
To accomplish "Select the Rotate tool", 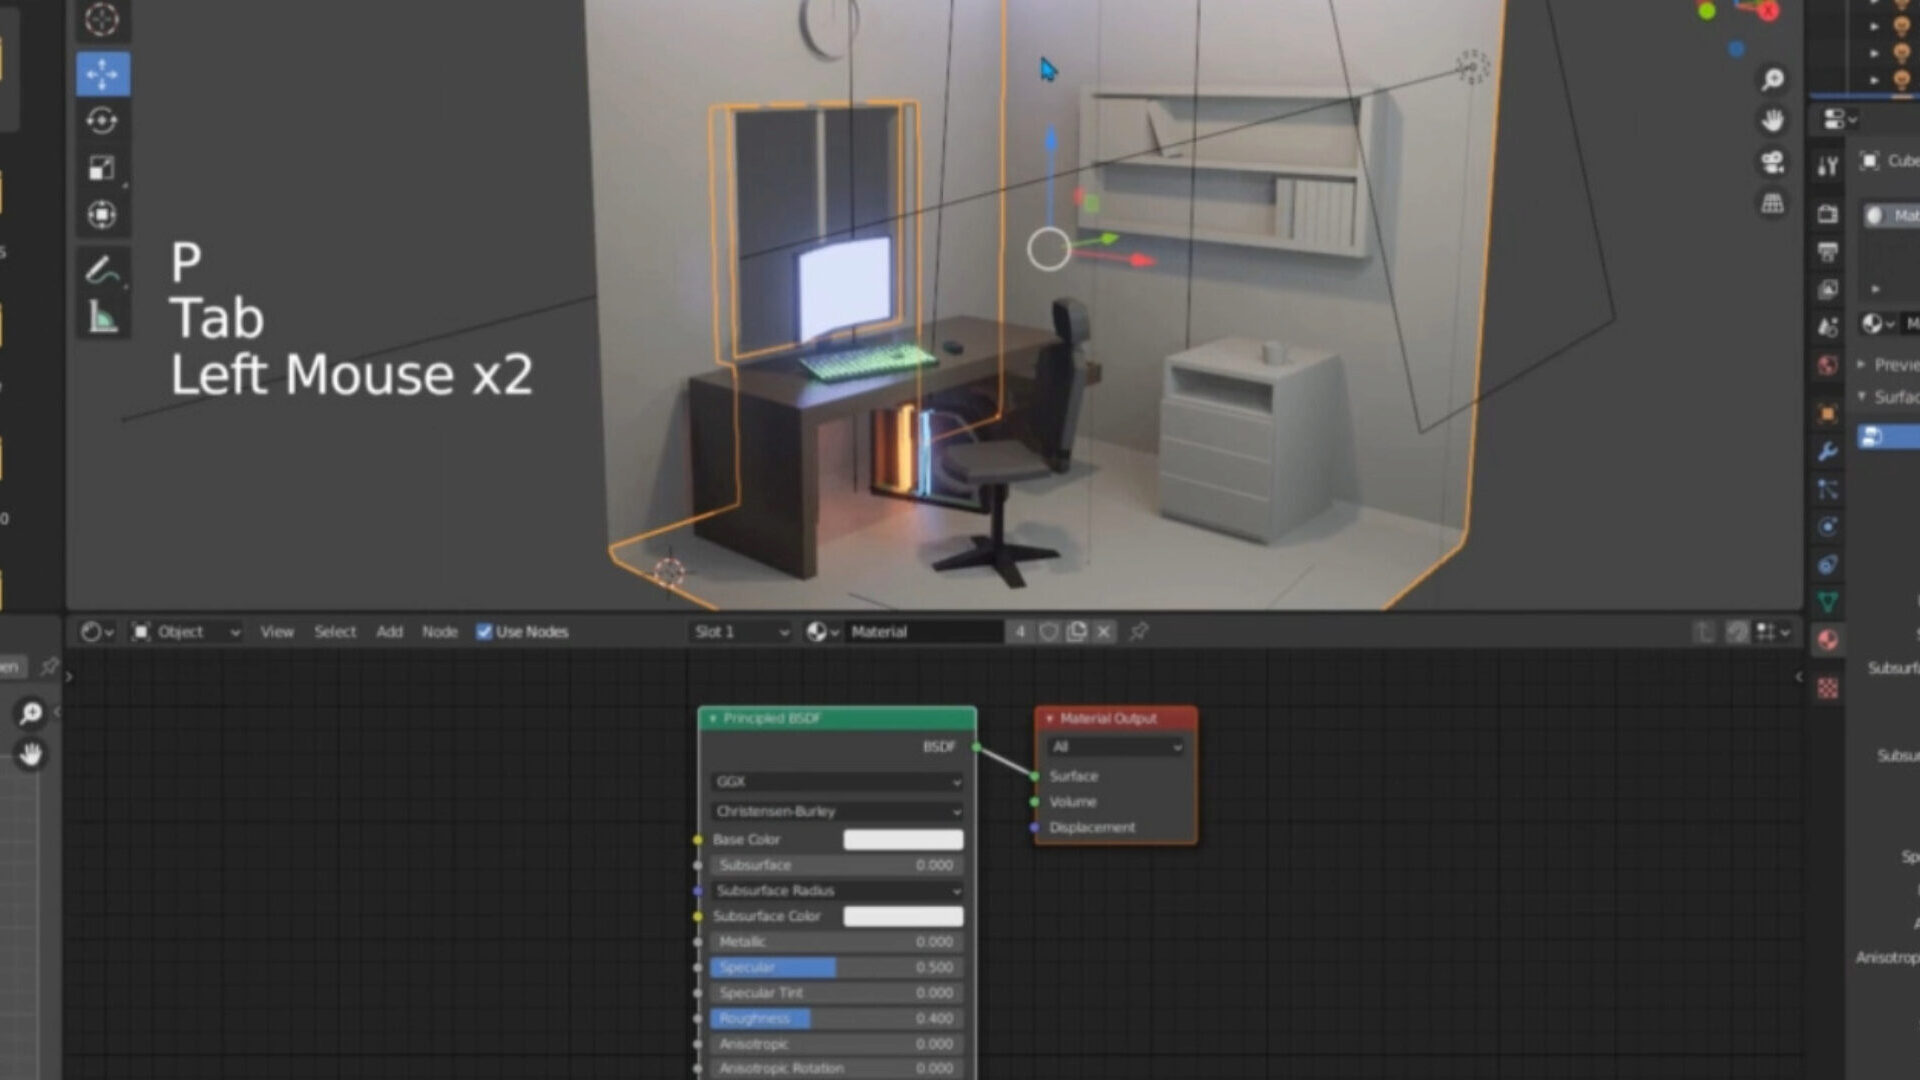I will (102, 121).
